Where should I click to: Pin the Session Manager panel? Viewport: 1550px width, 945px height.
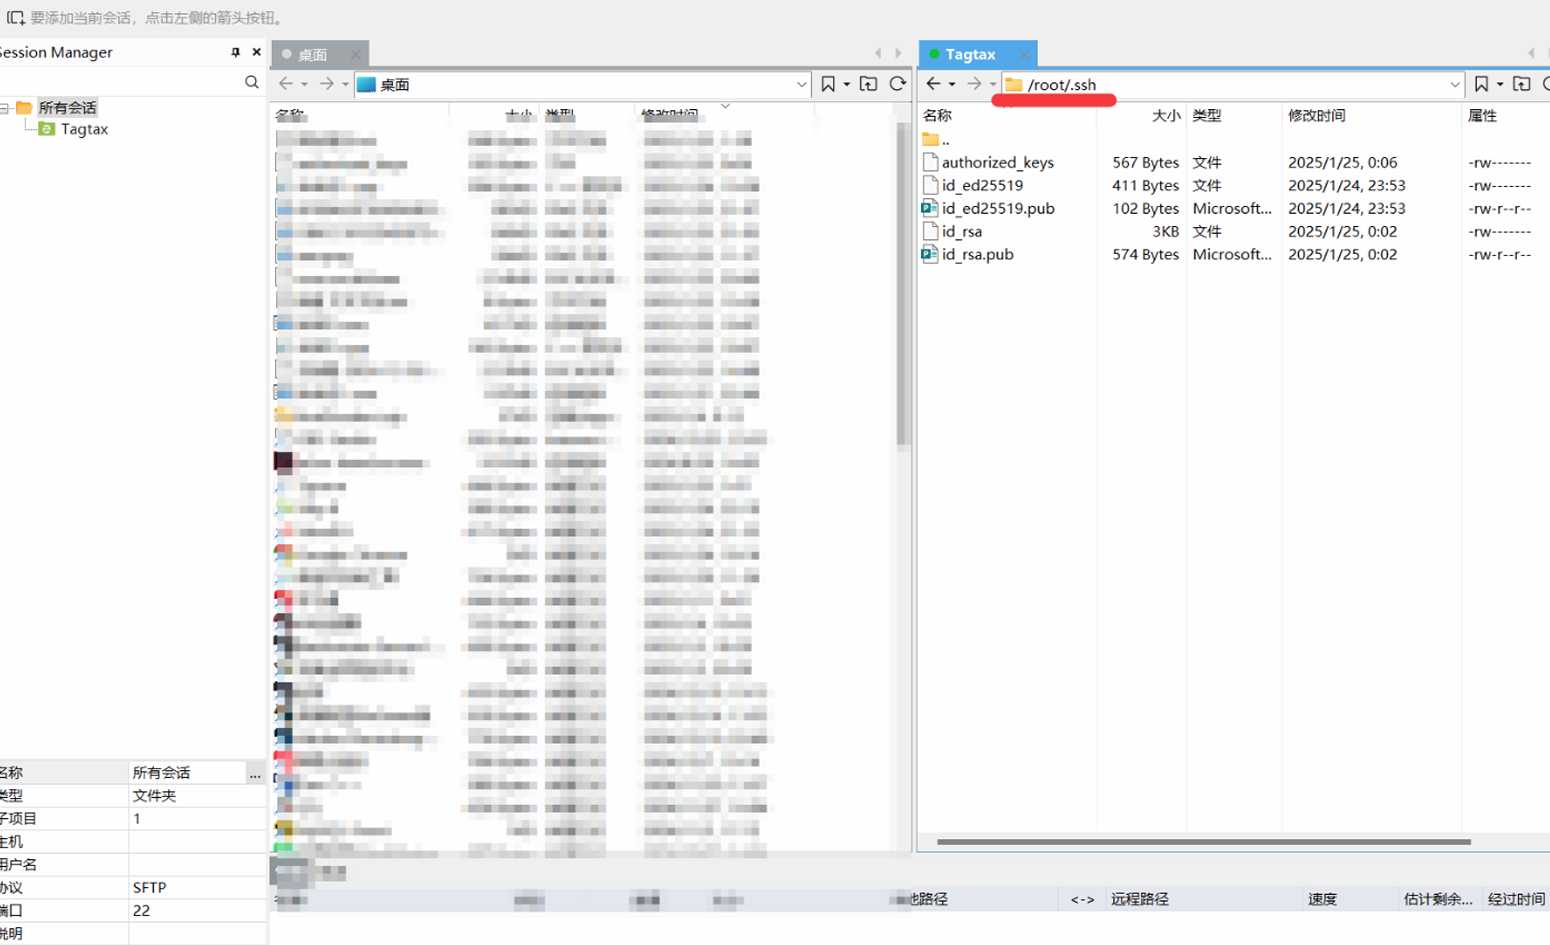pos(236,52)
